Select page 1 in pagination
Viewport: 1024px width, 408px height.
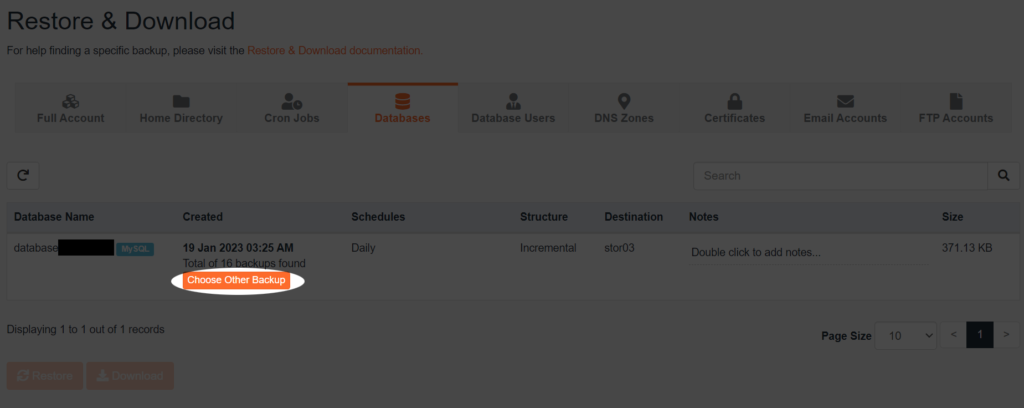pos(980,336)
